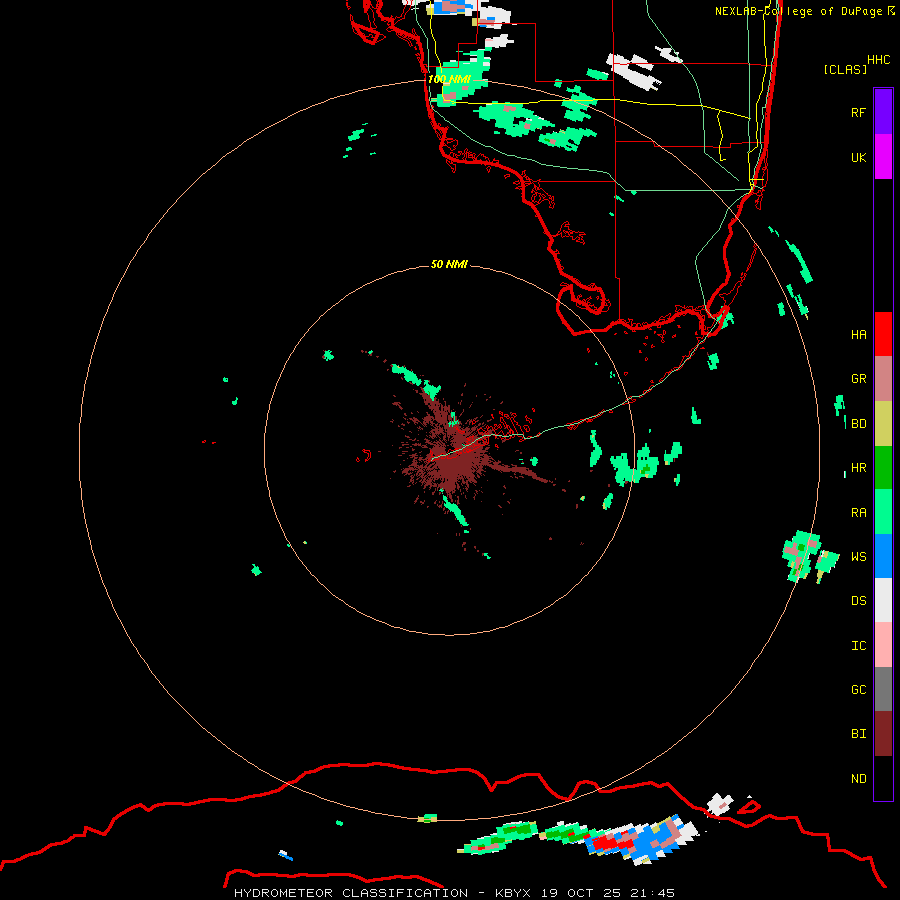Click the white DS dry snow swatch

tap(883, 600)
